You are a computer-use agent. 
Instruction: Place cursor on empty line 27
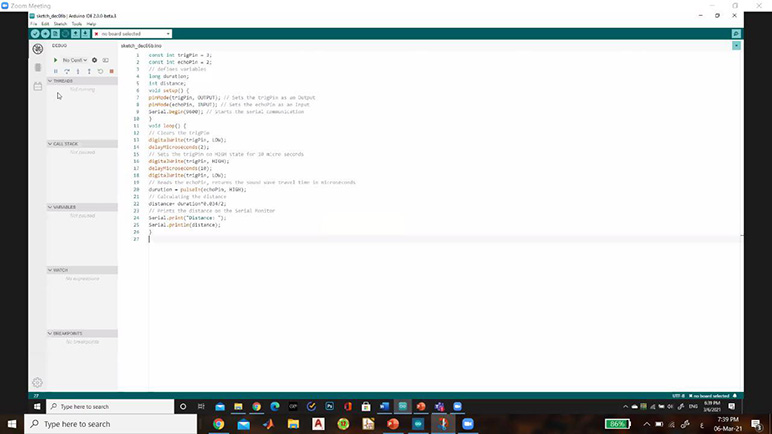tap(443, 239)
